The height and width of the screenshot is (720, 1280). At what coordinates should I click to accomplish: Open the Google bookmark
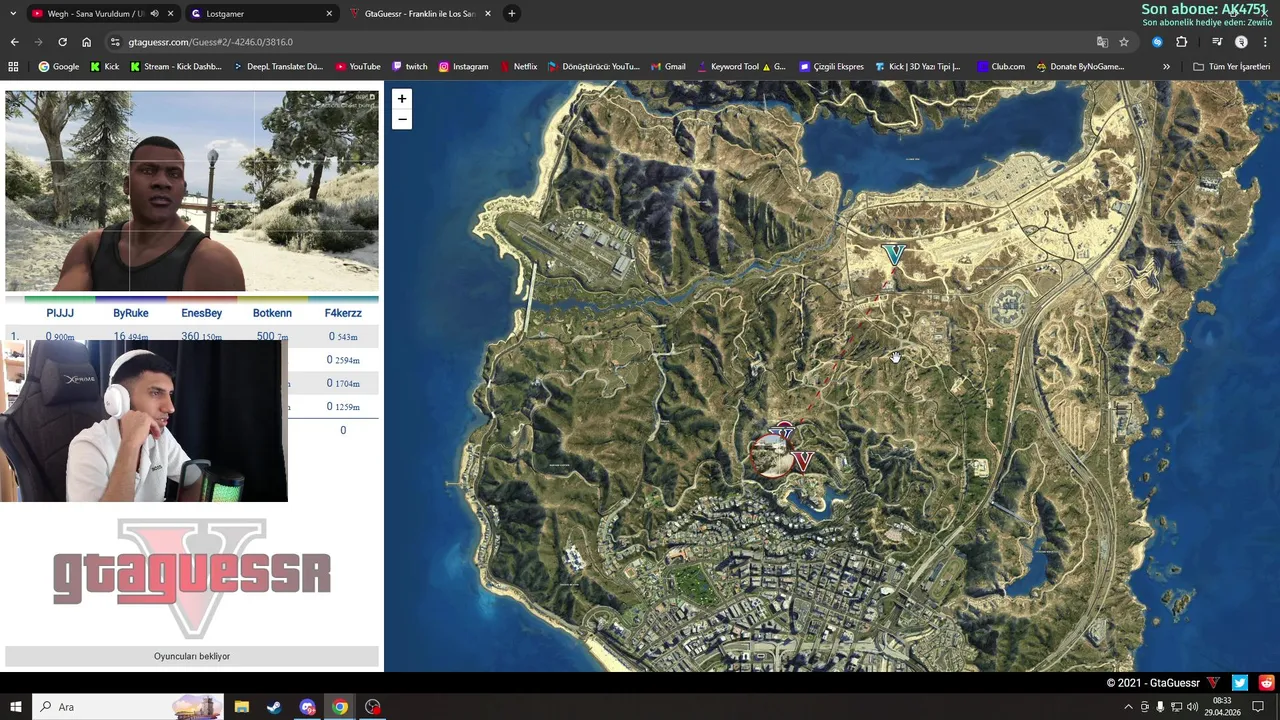coord(58,67)
